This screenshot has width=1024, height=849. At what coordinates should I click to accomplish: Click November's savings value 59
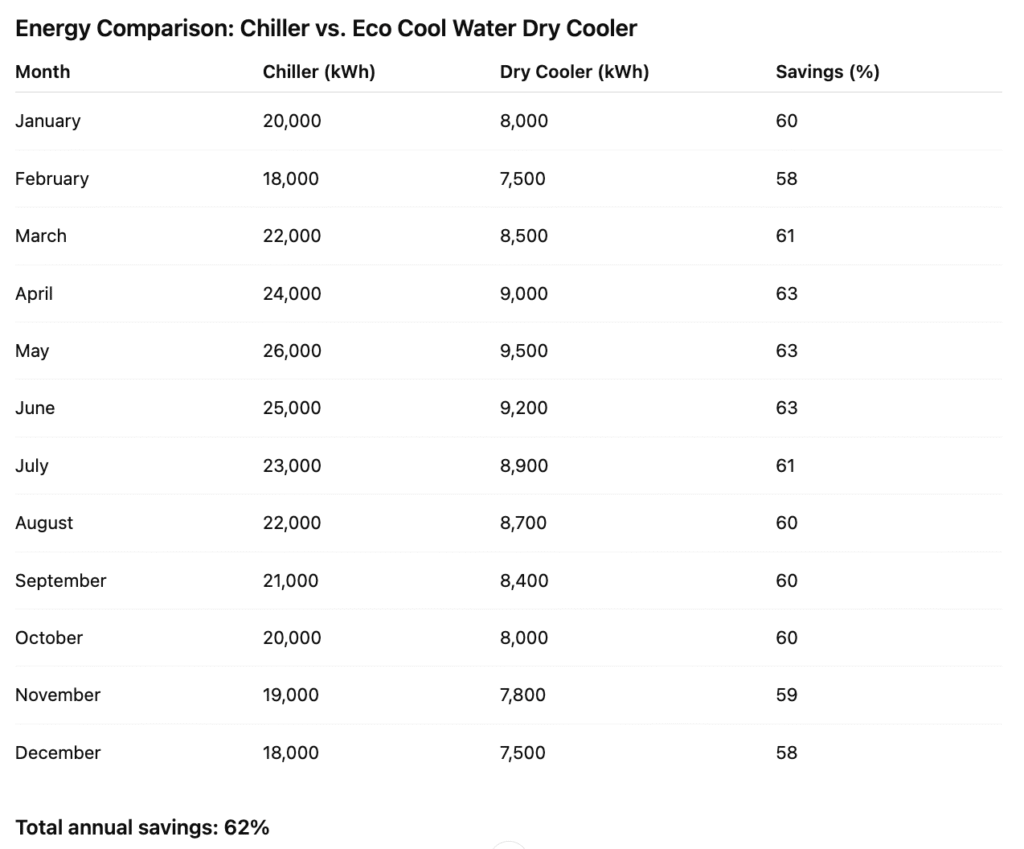786,695
